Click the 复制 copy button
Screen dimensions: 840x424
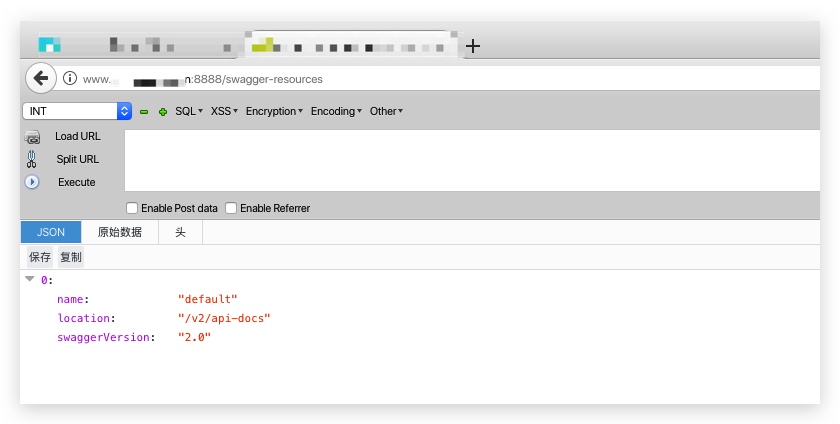[x=71, y=257]
